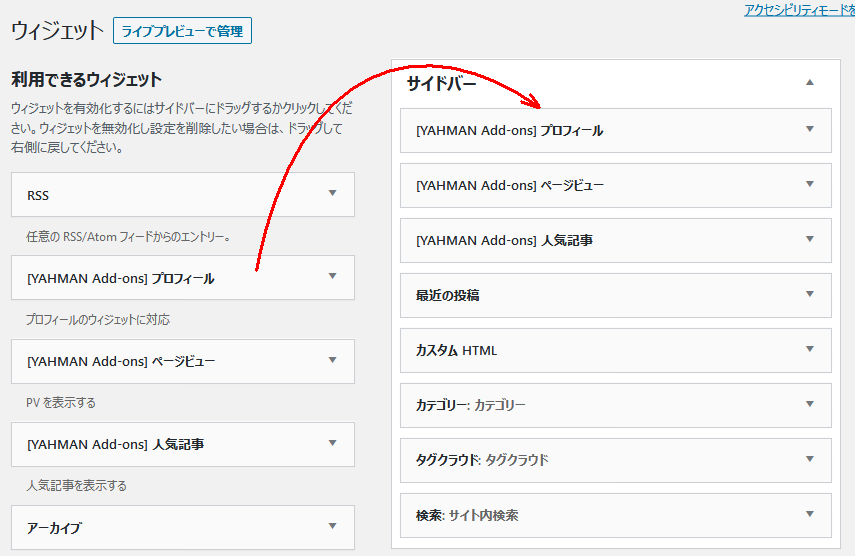Collapse the サイドバー panel with the up arrow
This screenshot has height=556, width=855.
click(810, 82)
